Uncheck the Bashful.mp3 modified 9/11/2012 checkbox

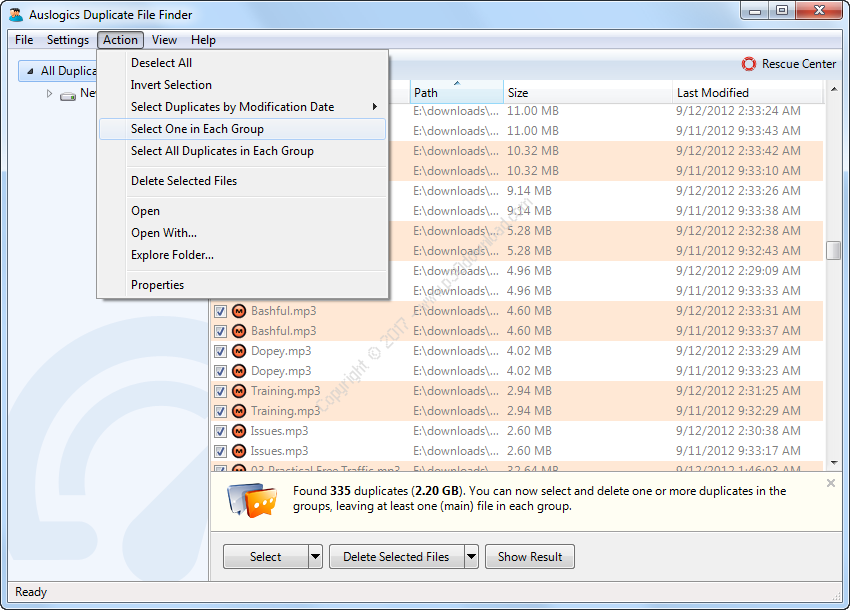221,331
